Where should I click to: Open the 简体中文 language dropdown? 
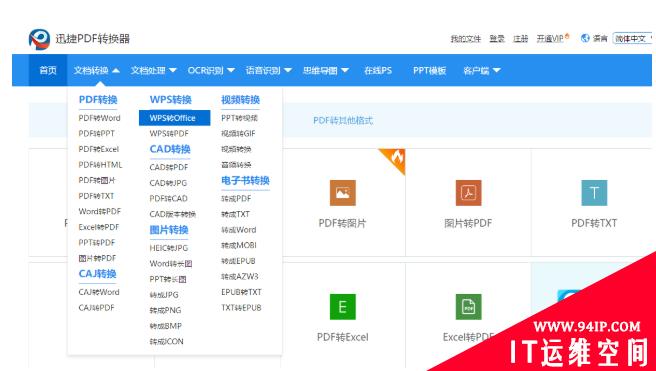pos(633,38)
